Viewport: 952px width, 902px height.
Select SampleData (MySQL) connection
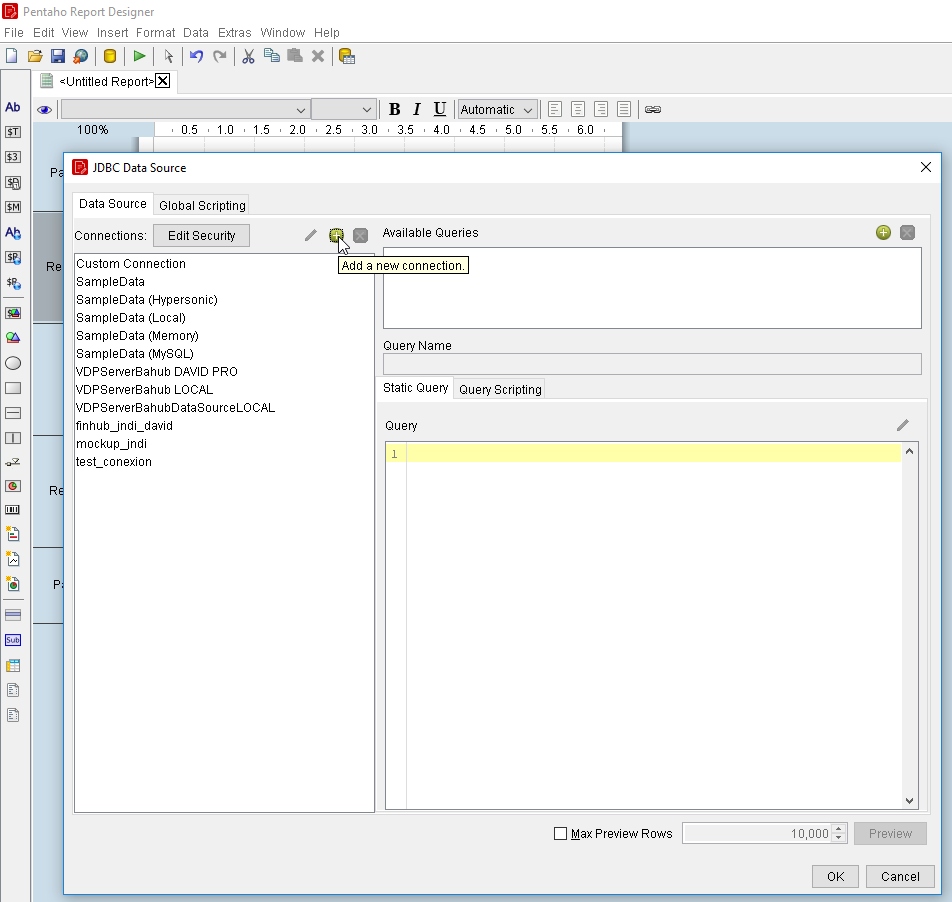[224, 353]
